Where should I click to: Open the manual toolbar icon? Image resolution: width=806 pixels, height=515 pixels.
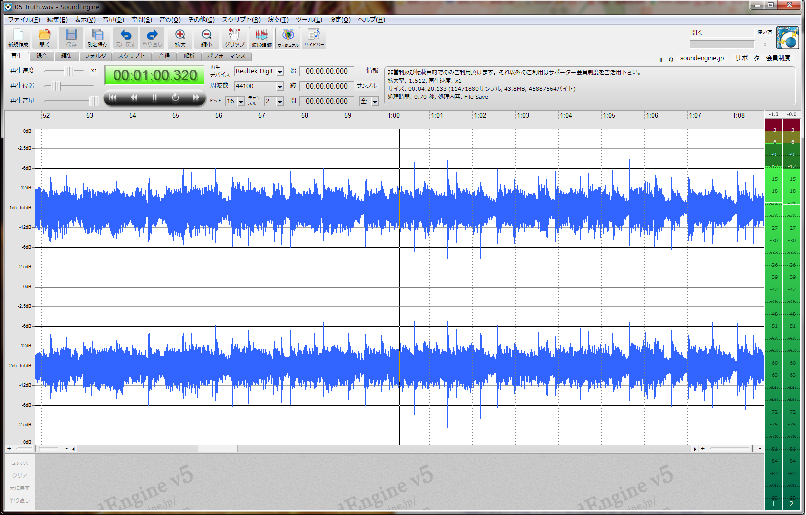pos(288,38)
